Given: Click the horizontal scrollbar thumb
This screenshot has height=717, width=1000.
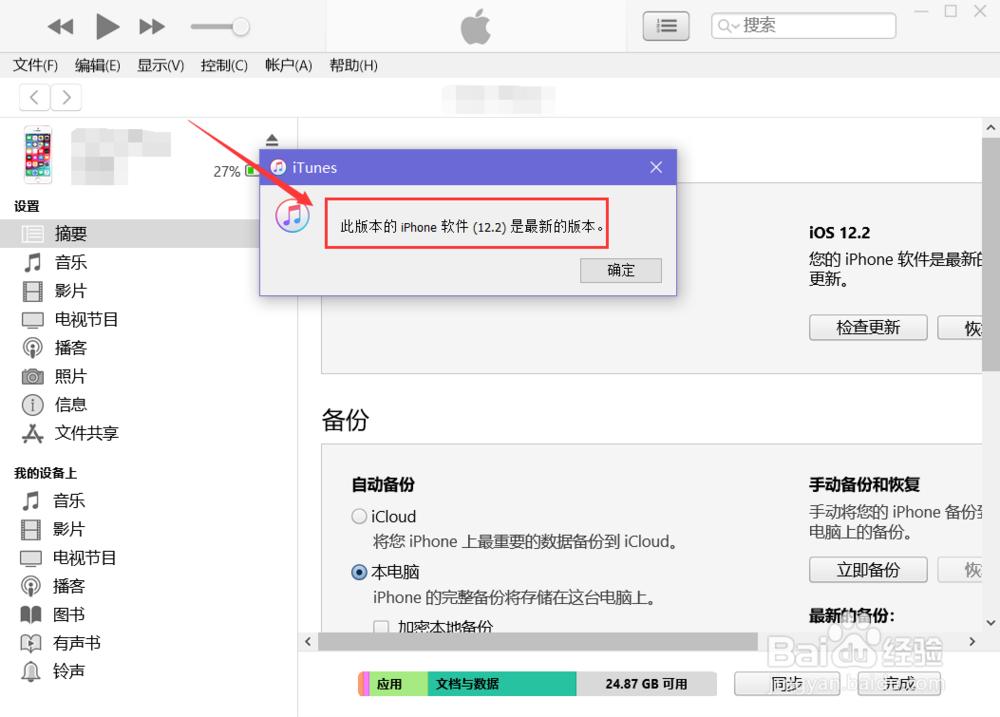Looking at the screenshot, I should click(538, 642).
